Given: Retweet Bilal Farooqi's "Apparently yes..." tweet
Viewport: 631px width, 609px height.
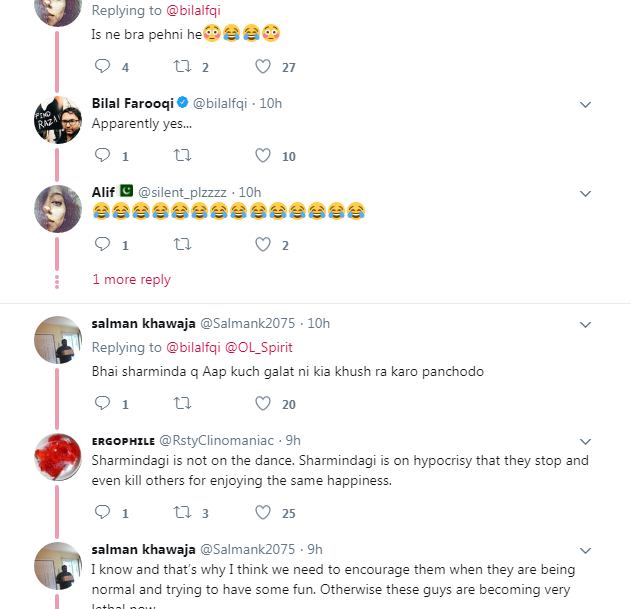Looking at the screenshot, I should click(182, 156).
